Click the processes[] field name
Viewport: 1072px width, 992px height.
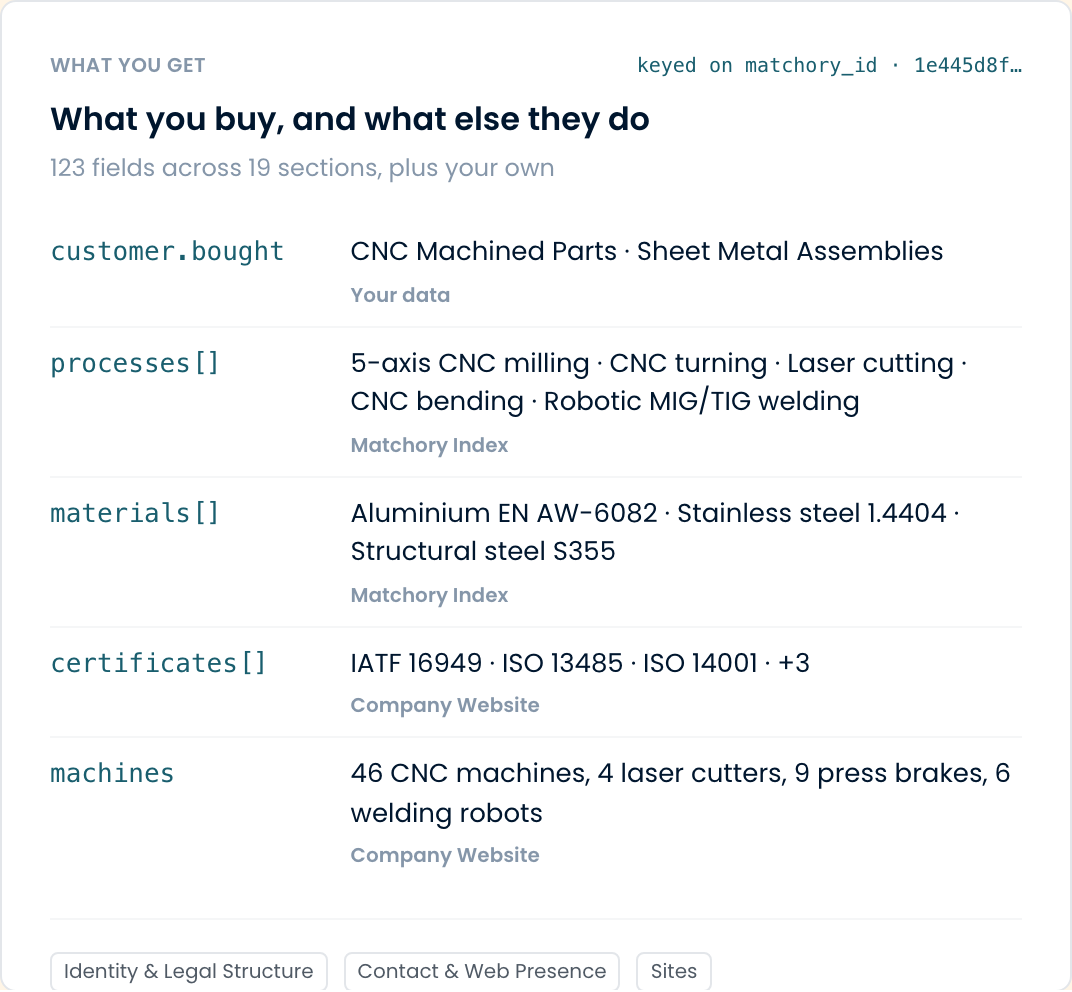pyautogui.click(x=135, y=363)
